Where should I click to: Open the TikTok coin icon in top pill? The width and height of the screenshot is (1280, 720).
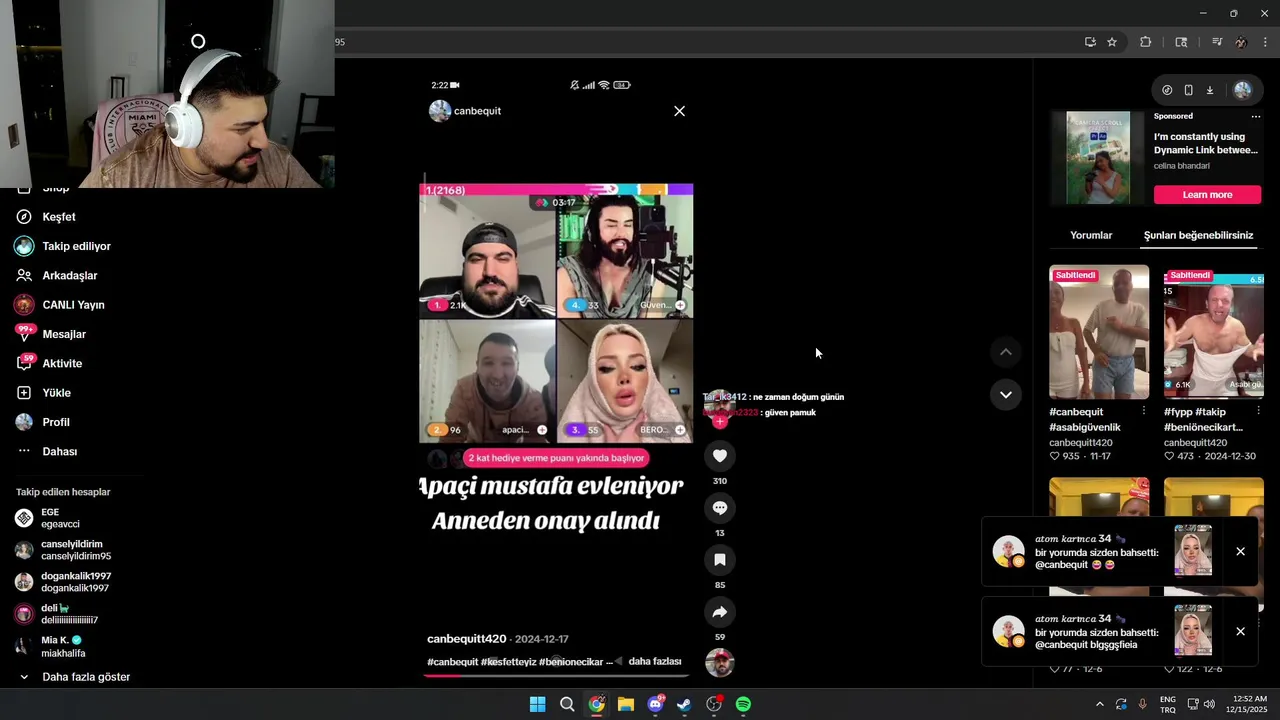point(1167,90)
